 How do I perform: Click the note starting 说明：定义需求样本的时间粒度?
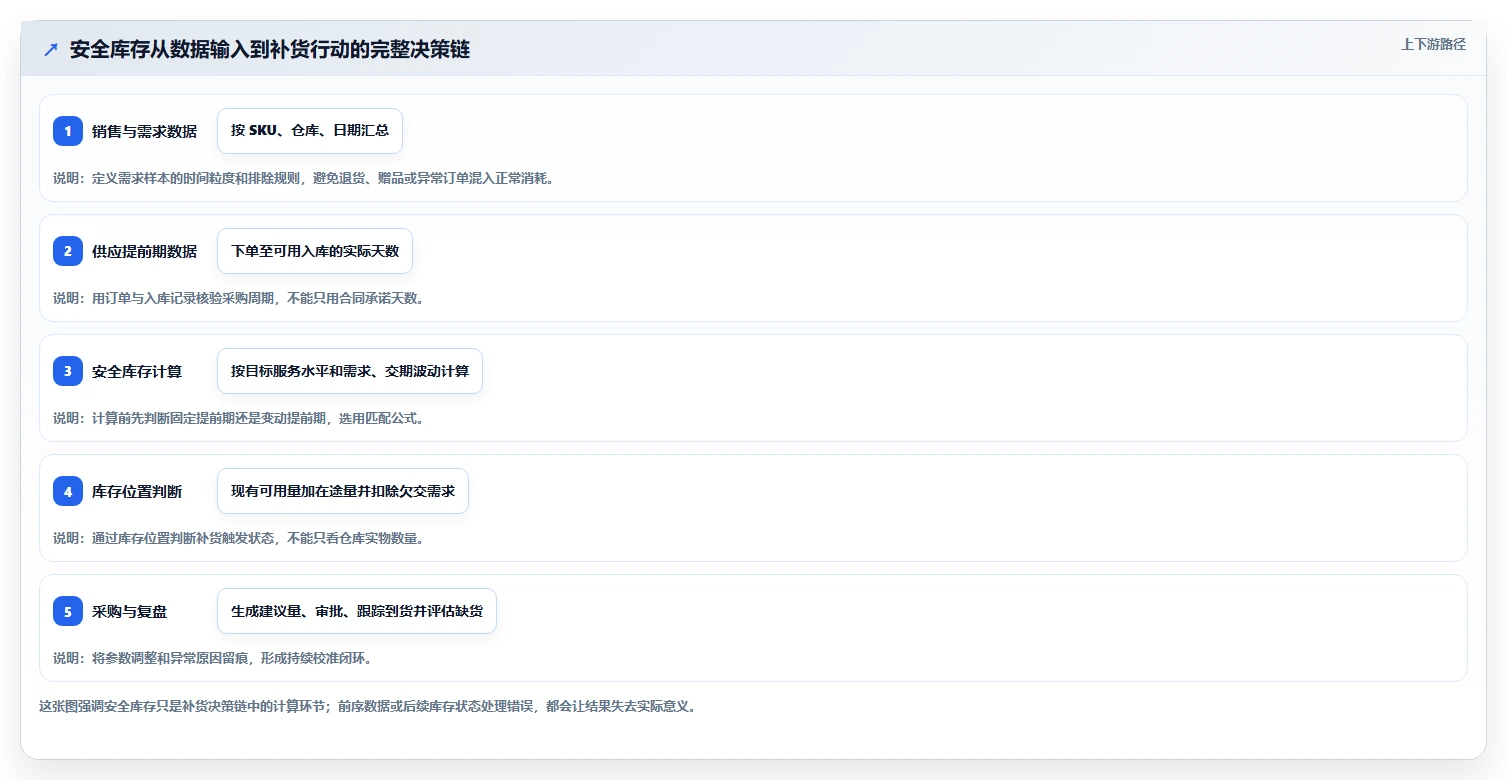(304, 178)
